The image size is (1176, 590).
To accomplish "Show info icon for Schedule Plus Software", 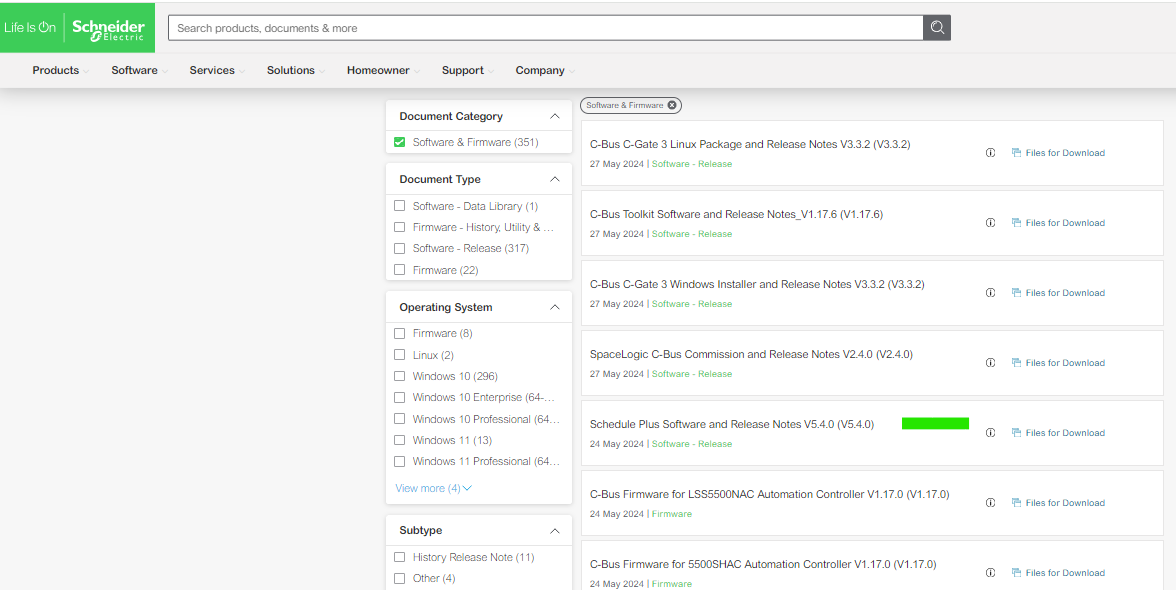I will 990,433.
